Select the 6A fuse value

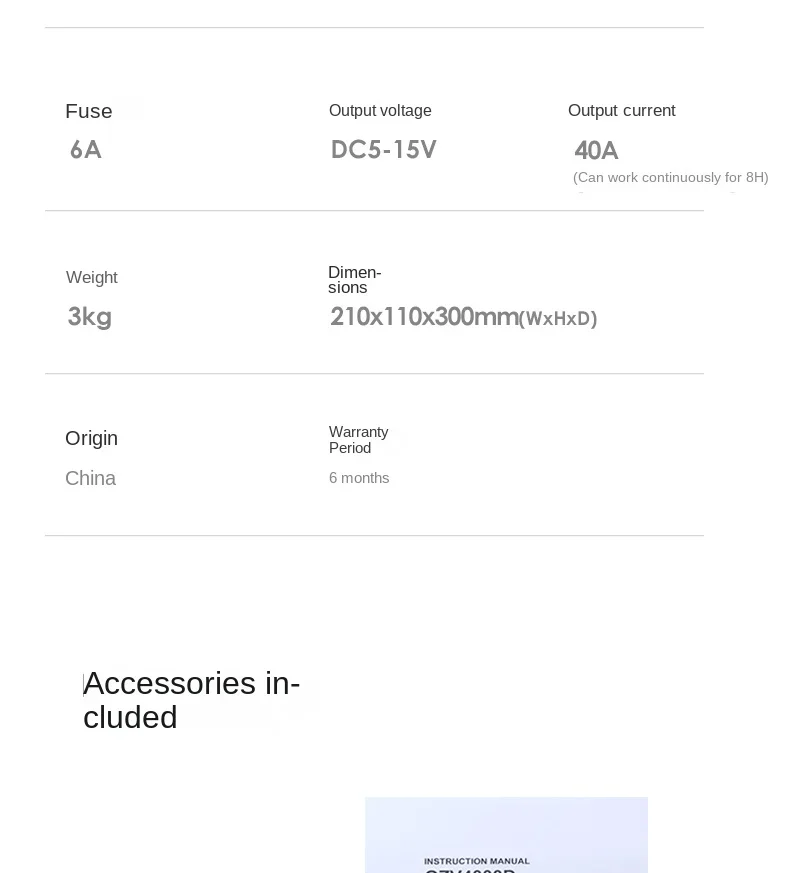(86, 150)
